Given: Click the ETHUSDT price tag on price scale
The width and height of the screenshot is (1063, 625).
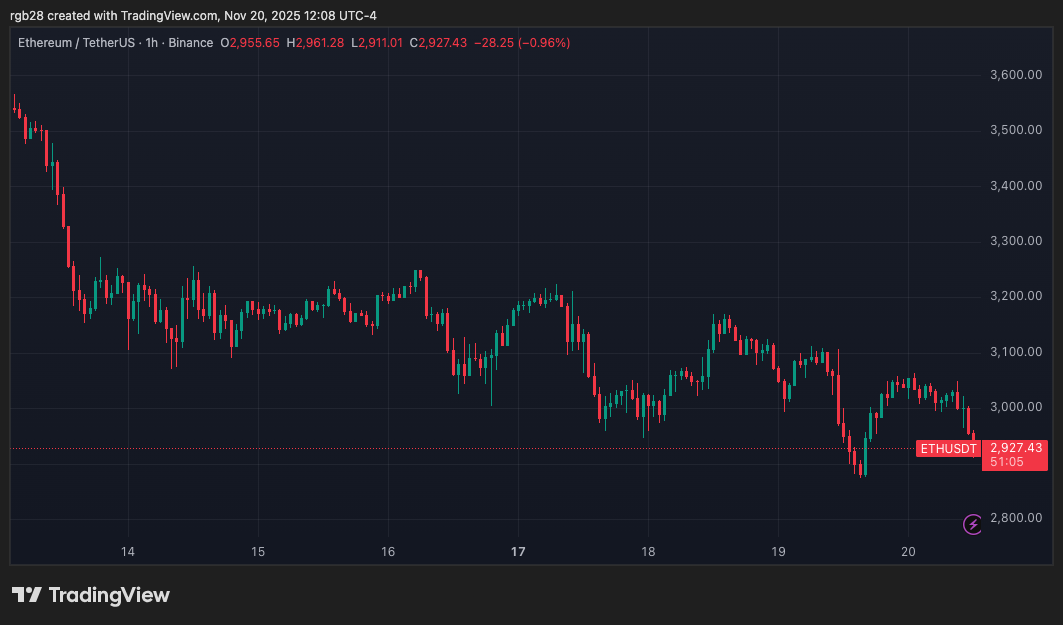Looking at the screenshot, I should [947, 448].
